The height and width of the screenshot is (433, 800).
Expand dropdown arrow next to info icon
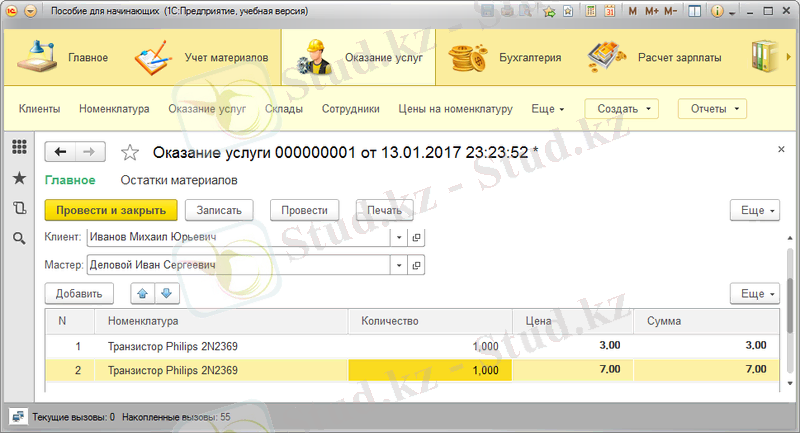pos(732,12)
